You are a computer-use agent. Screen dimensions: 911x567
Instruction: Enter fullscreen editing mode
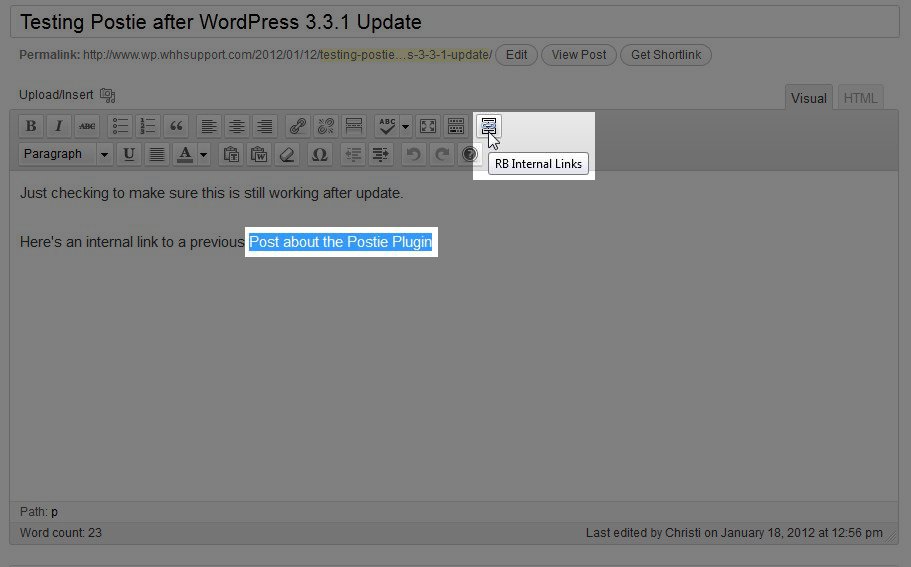(x=428, y=126)
